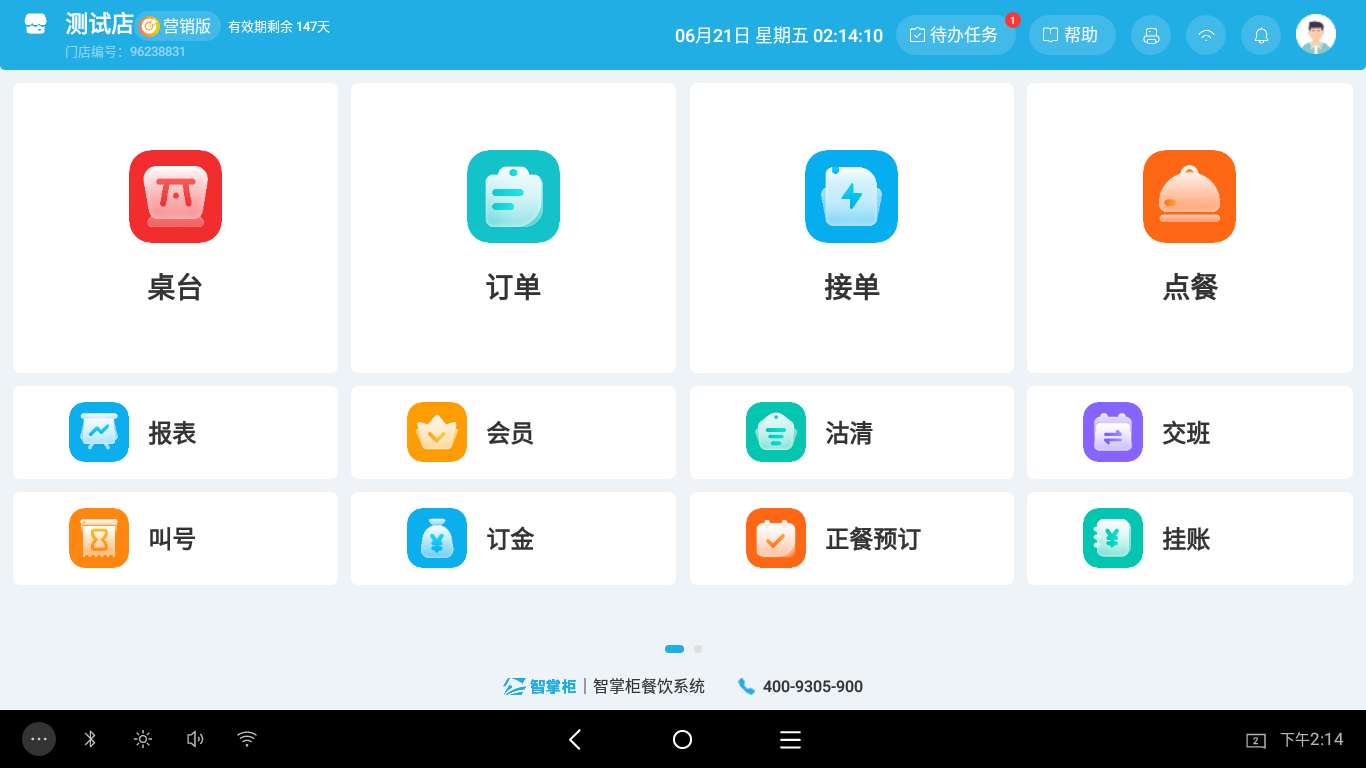
Task: Click the 沽清 label text
Action: pos(849,433)
